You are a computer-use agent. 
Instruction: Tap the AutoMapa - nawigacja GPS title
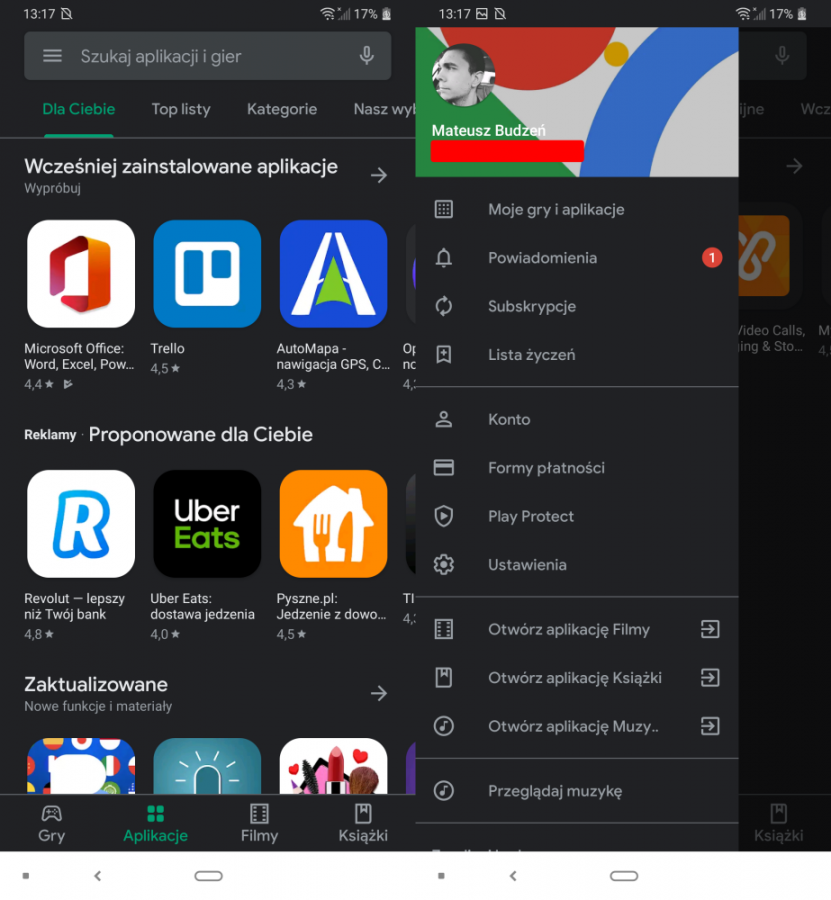point(333,356)
